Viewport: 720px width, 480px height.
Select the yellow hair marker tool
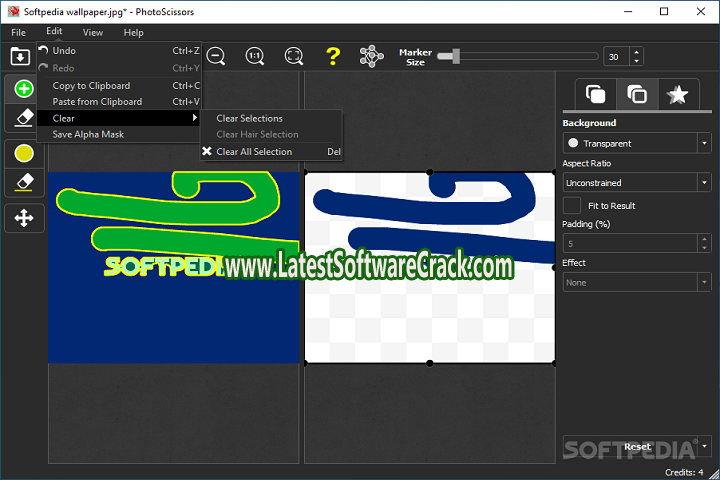click(x=24, y=153)
